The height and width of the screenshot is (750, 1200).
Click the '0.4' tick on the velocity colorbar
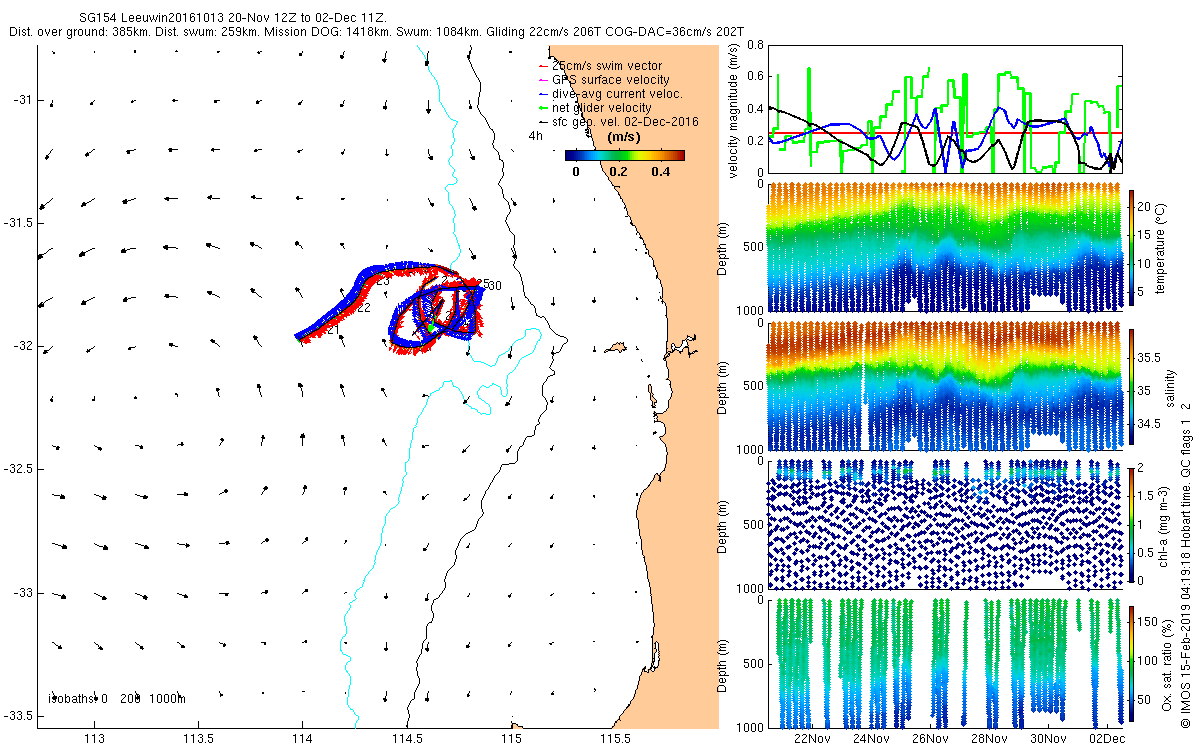pyautogui.click(x=660, y=172)
